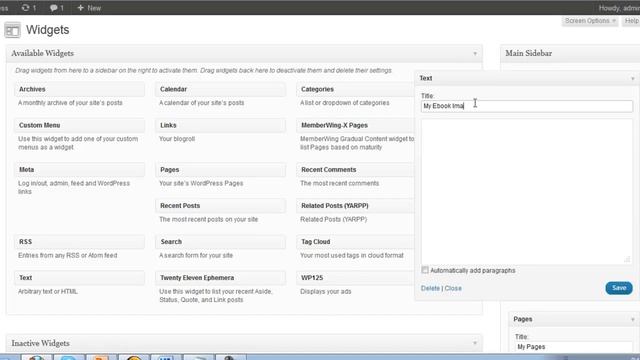The width and height of the screenshot is (640, 360).
Task: Select the Archives widget
Action: pyautogui.click(x=80, y=89)
